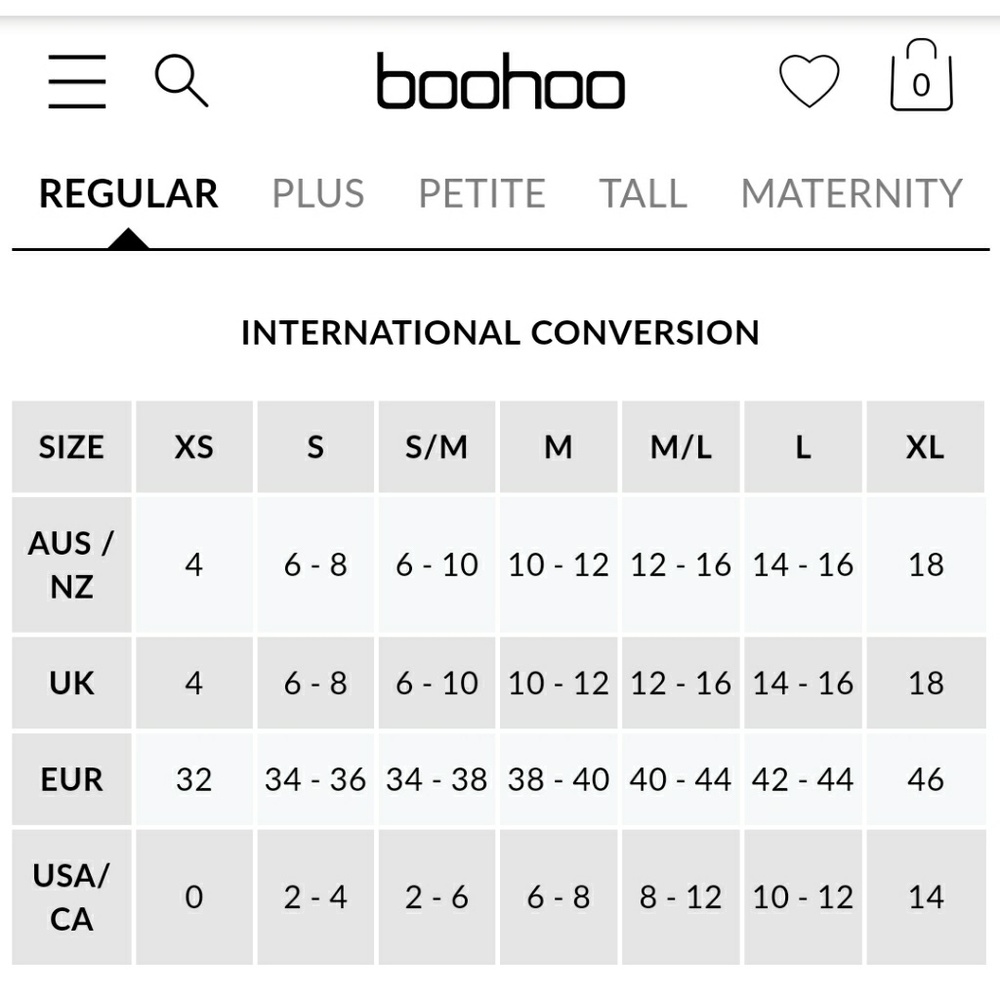Viewport: 1000px width, 998px height.
Task: Switch to the TALL tab
Action: pyautogui.click(x=643, y=193)
